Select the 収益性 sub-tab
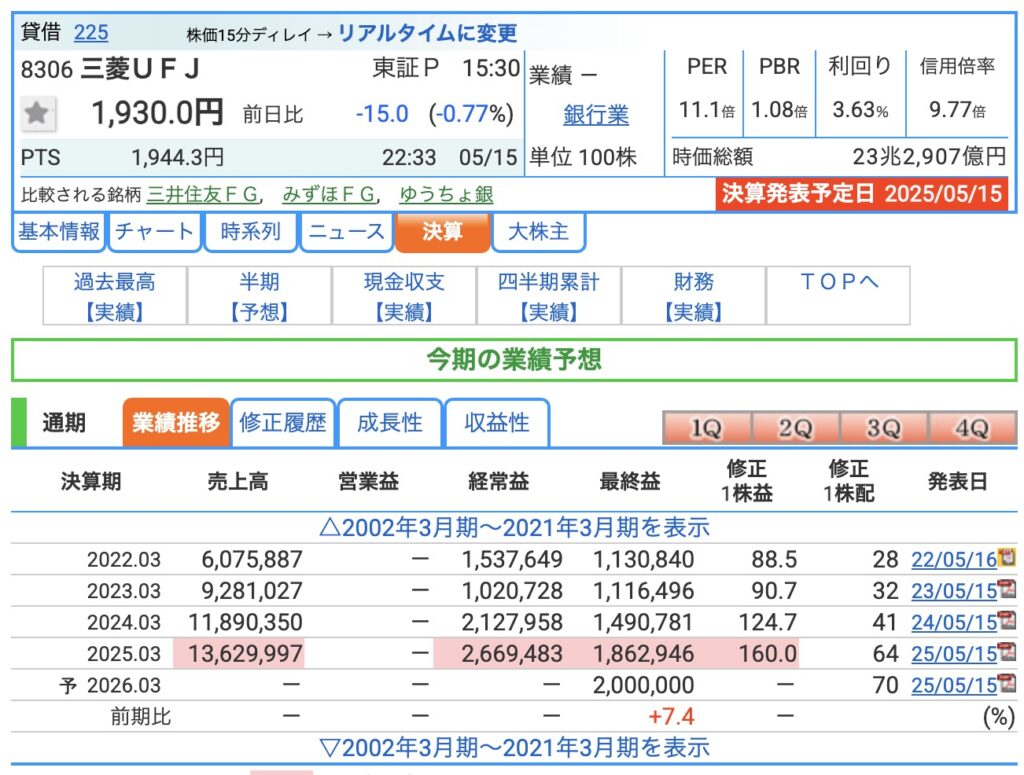 [497, 422]
